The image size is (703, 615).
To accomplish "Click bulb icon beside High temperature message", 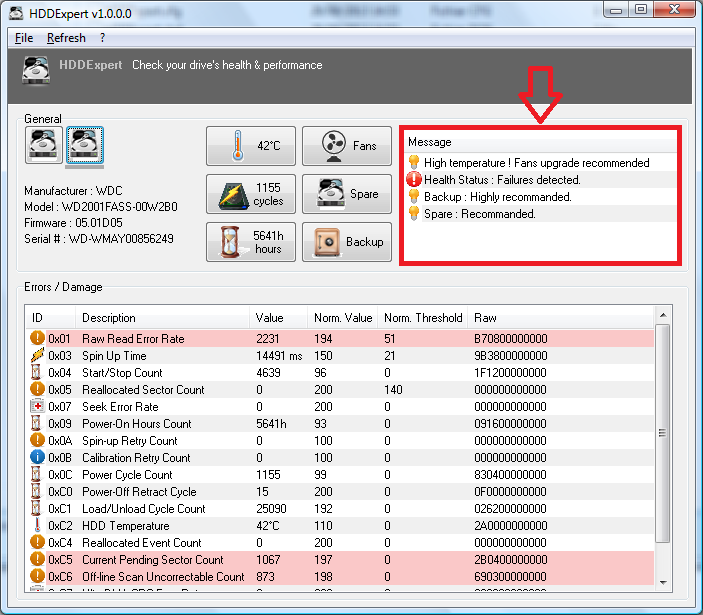I will coord(413,162).
